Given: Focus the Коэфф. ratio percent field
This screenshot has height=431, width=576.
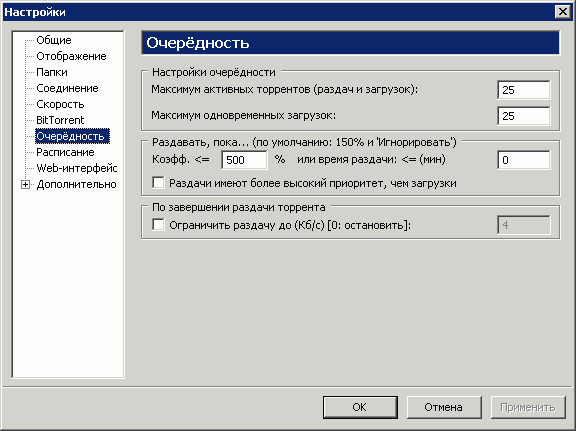Looking at the screenshot, I should pos(244,160).
